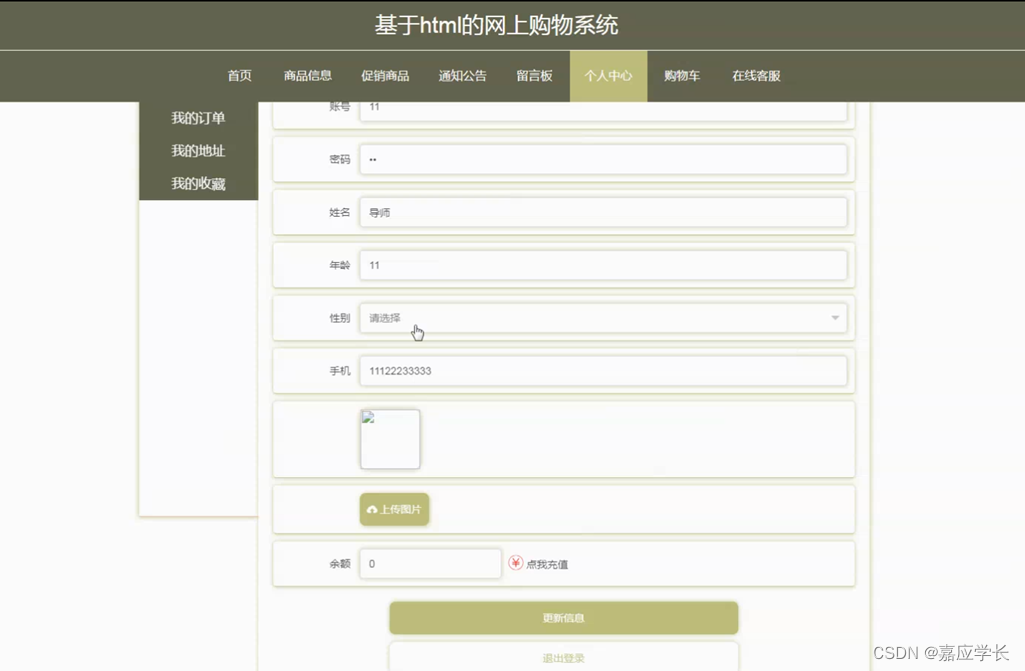The height and width of the screenshot is (671, 1025).
Task: Open 促销商品 menu item
Action: pos(385,76)
